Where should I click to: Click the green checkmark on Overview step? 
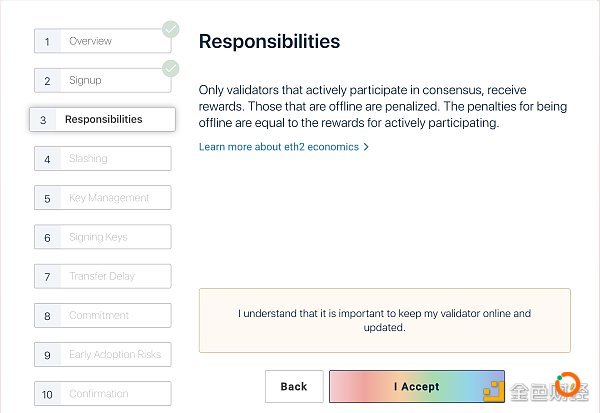coord(170,29)
